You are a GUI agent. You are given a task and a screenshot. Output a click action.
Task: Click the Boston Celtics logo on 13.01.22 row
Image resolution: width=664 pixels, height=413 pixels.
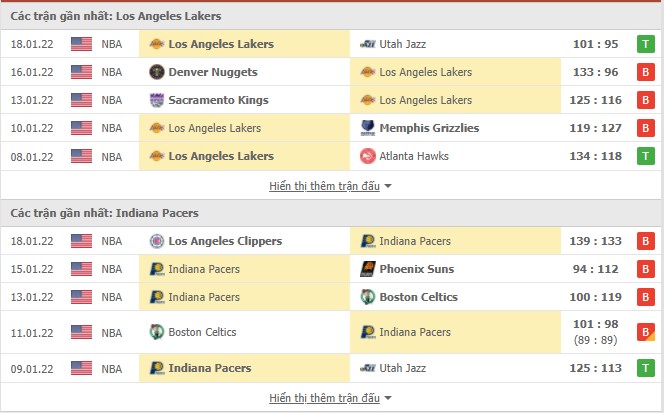[368, 297]
